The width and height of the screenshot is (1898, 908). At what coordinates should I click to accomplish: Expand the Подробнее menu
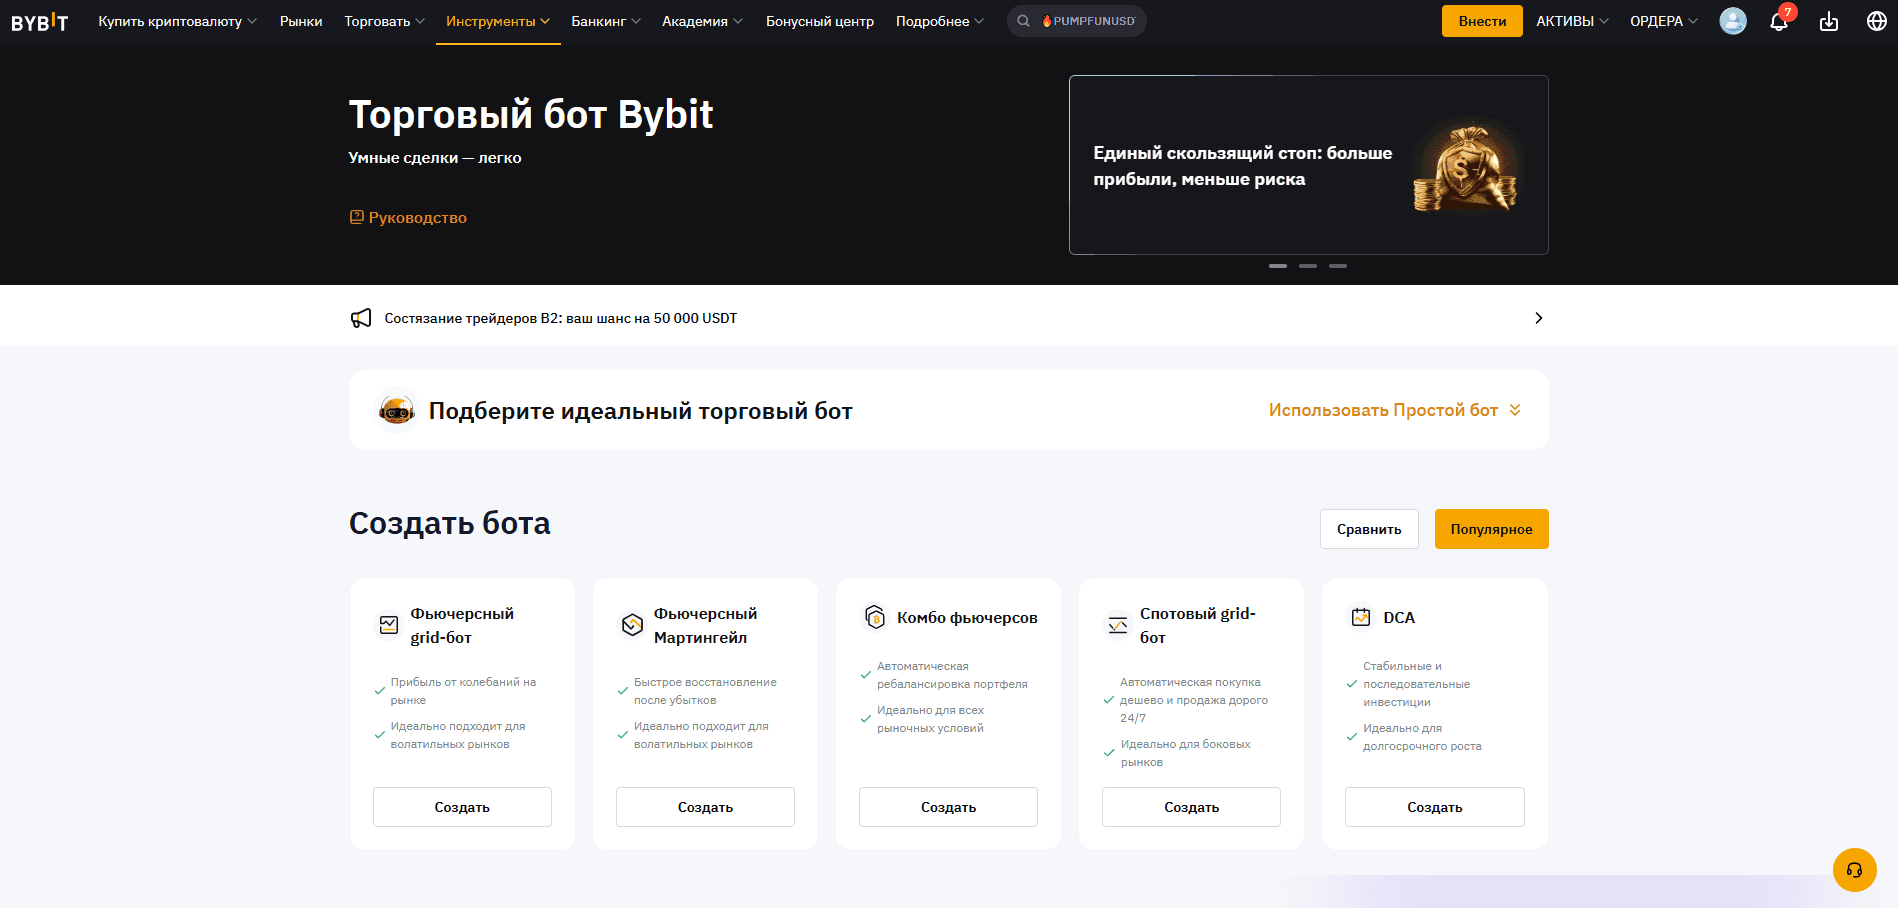[940, 21]
